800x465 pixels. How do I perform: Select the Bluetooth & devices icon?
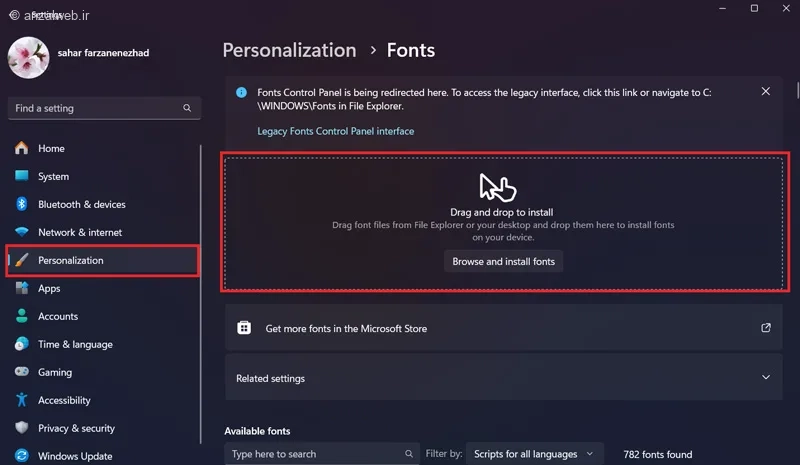point(21,204)
